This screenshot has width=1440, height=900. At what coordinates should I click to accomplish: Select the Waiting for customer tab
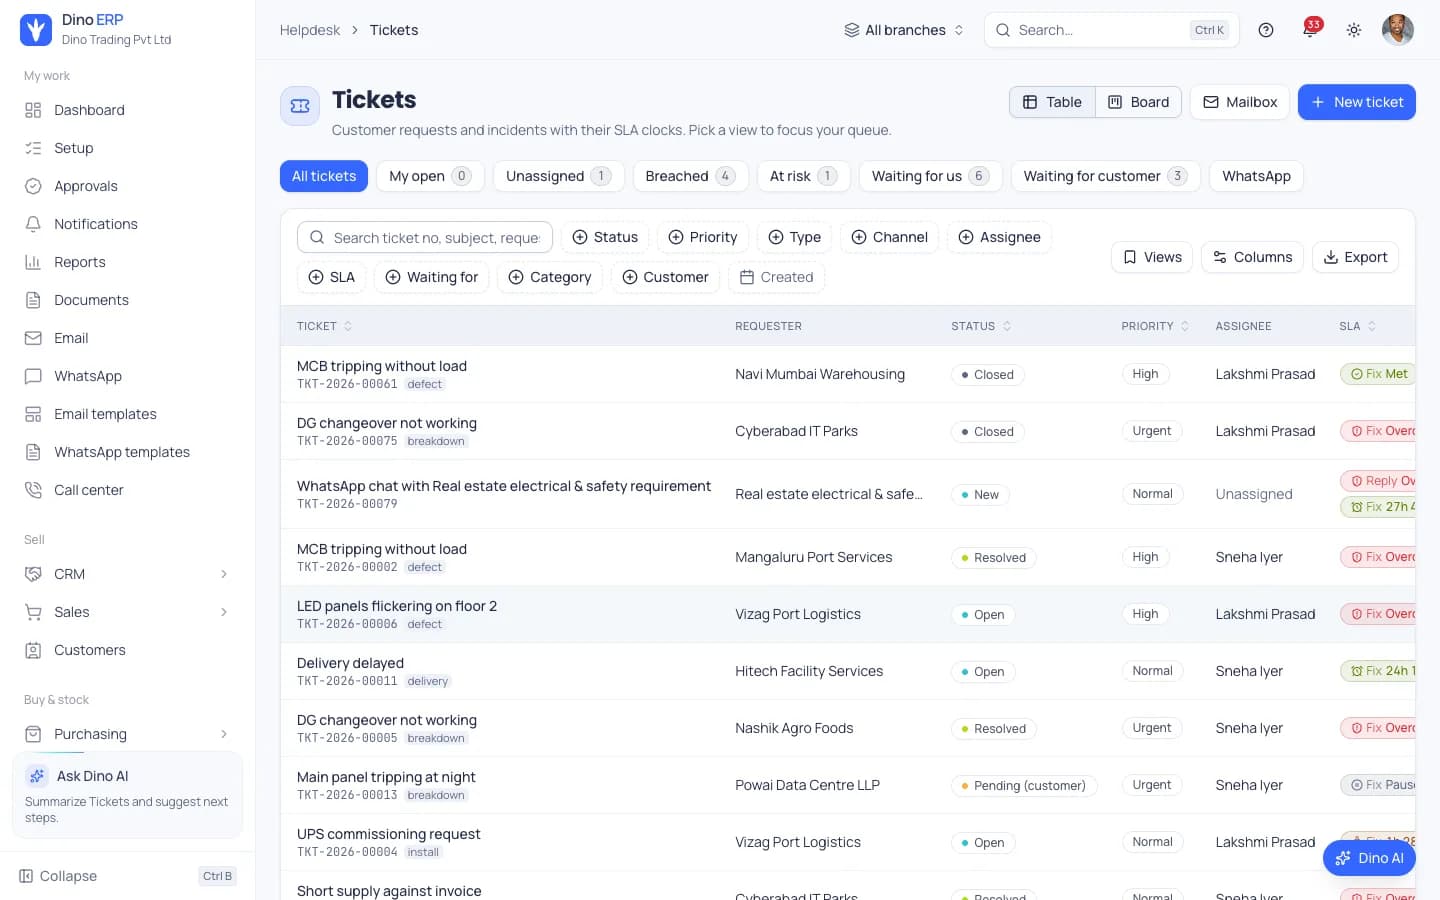coord(1106,176)
